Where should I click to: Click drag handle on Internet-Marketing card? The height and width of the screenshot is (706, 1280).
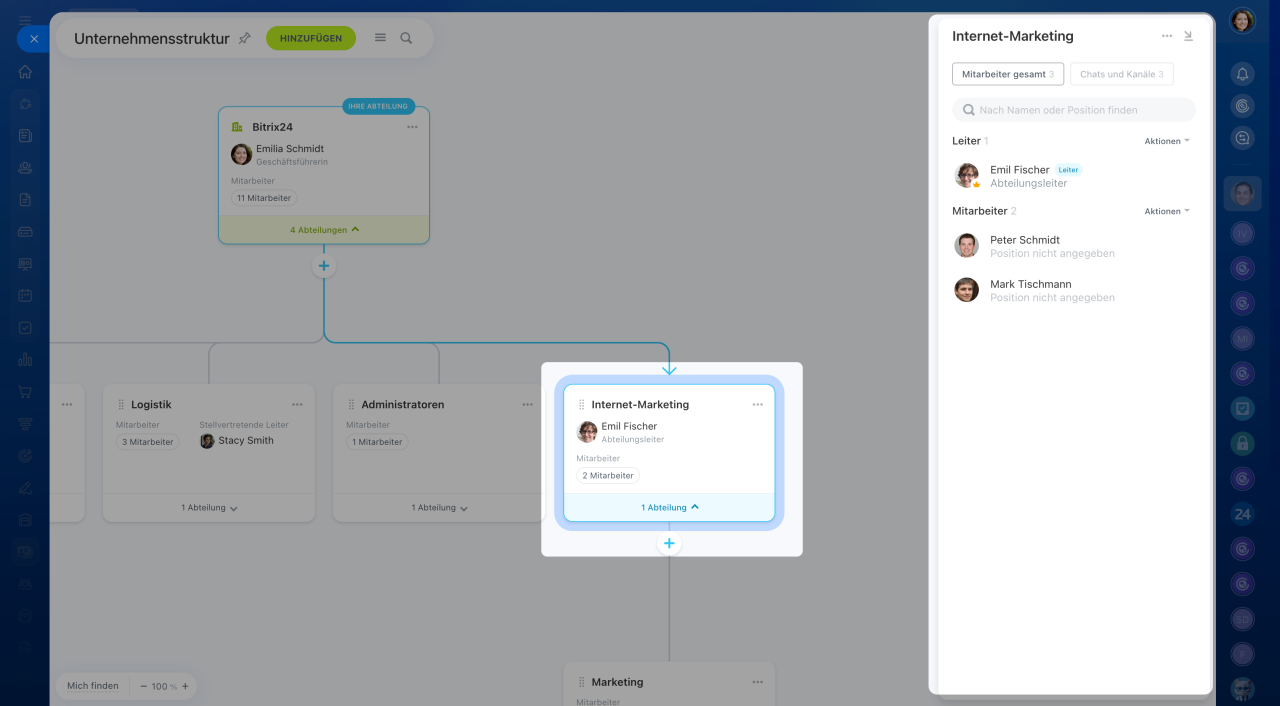(581, 405)
